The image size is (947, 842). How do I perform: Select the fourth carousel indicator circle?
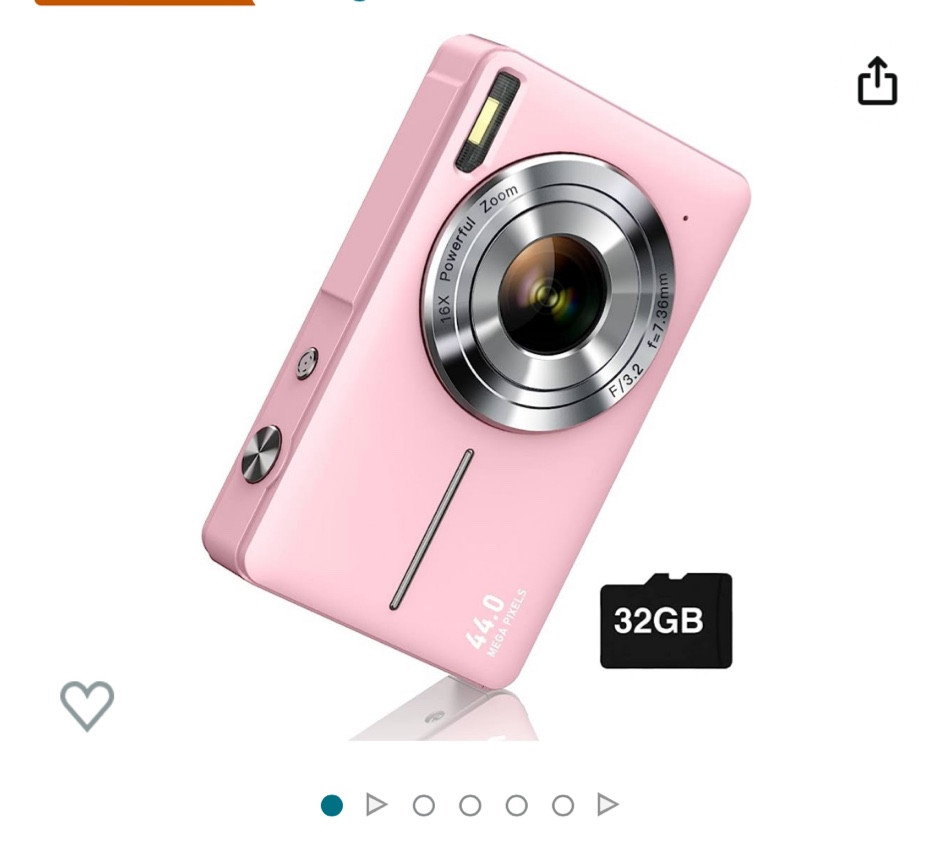click(x=470, y=805)
